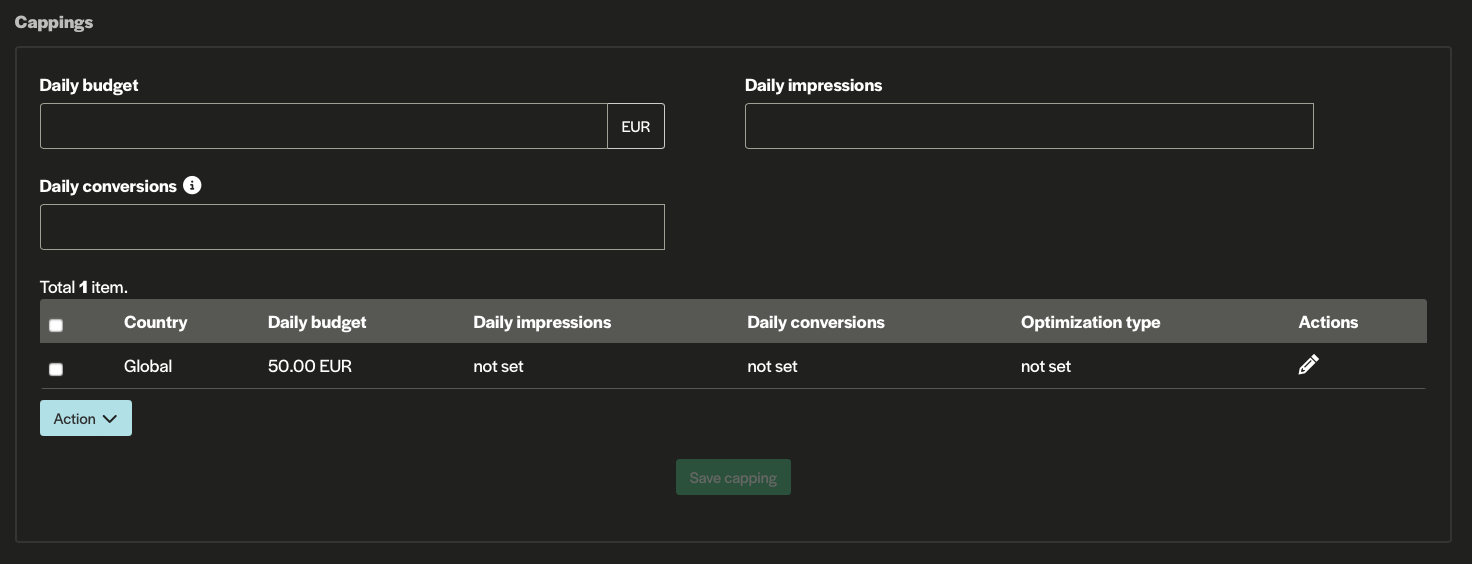This screenshot has width=1472, height=564.
Task: Click the info icon beside Daily conversions
Action: coord(192,186)
